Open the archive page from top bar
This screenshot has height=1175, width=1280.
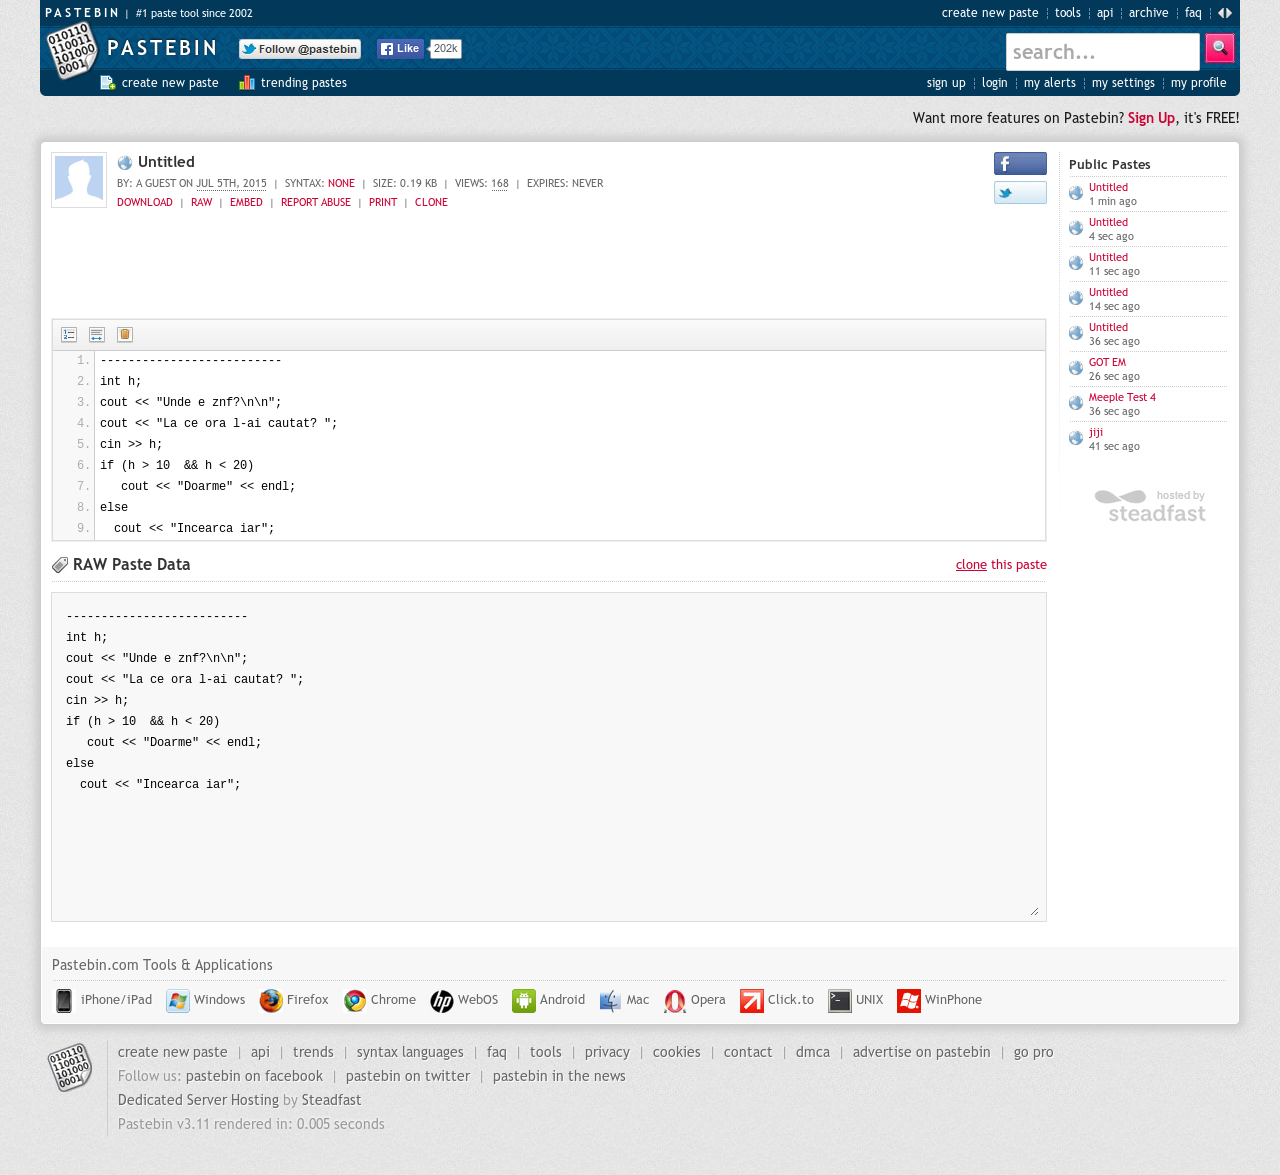[1149, 13]
